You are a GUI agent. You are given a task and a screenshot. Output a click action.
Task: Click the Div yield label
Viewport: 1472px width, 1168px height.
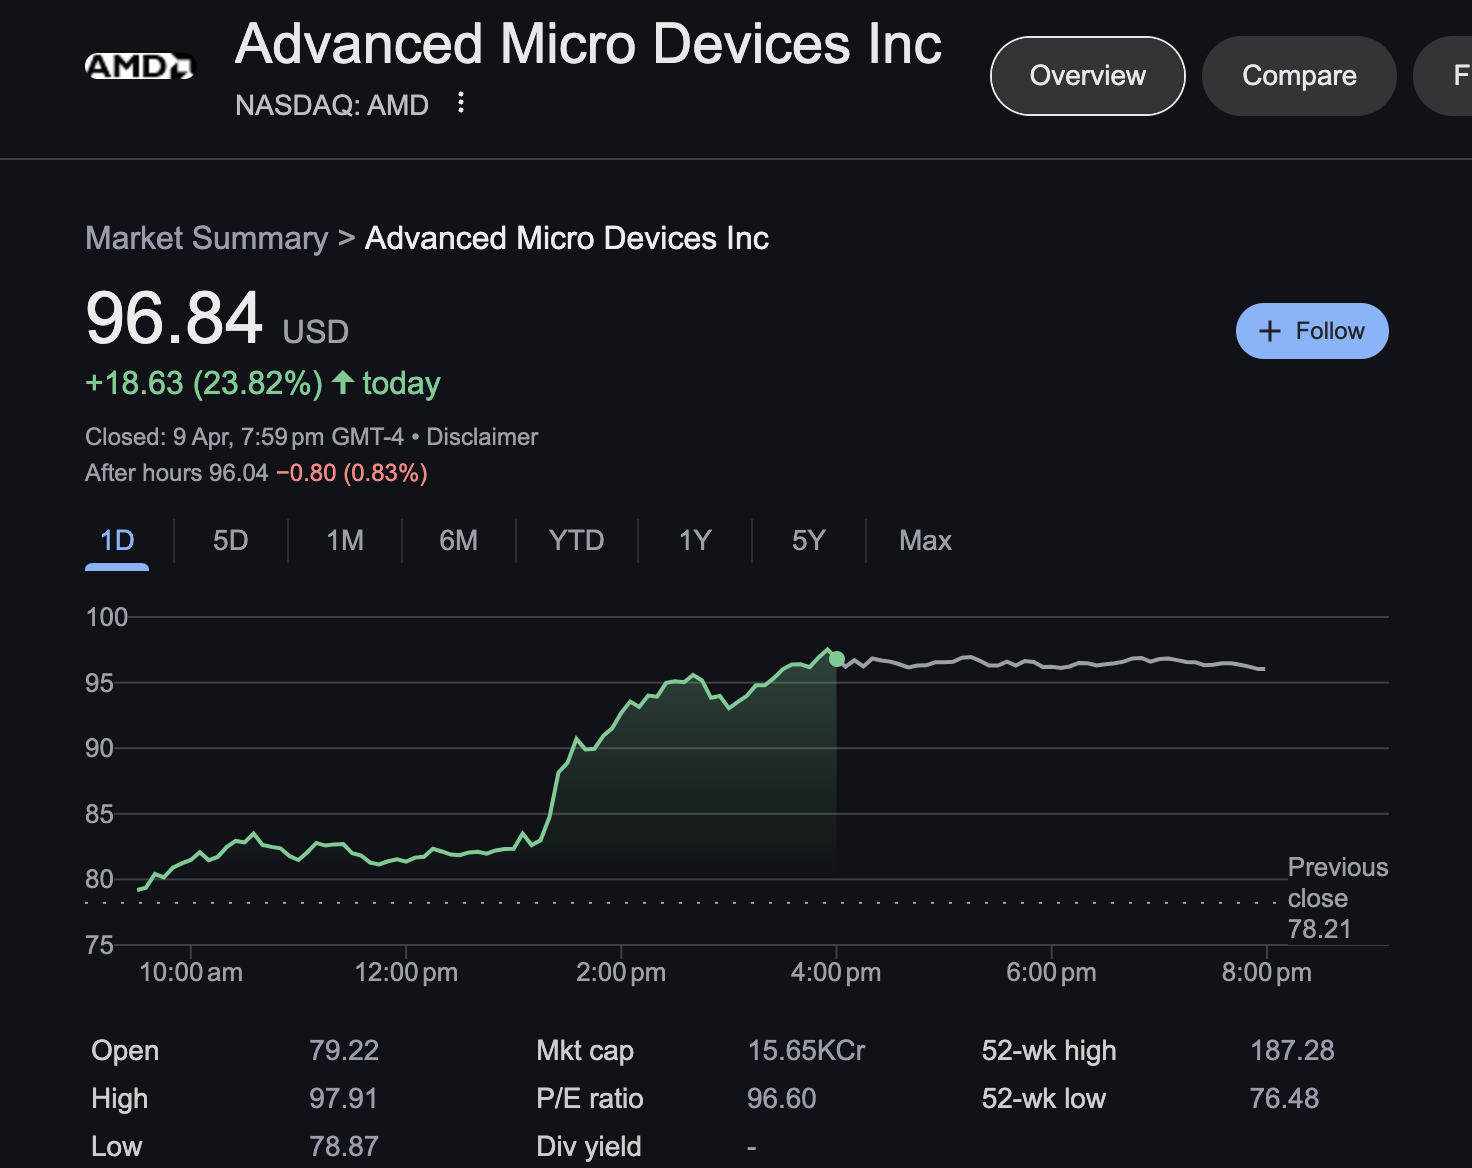pyautogui.click(x=589, y=1147)
